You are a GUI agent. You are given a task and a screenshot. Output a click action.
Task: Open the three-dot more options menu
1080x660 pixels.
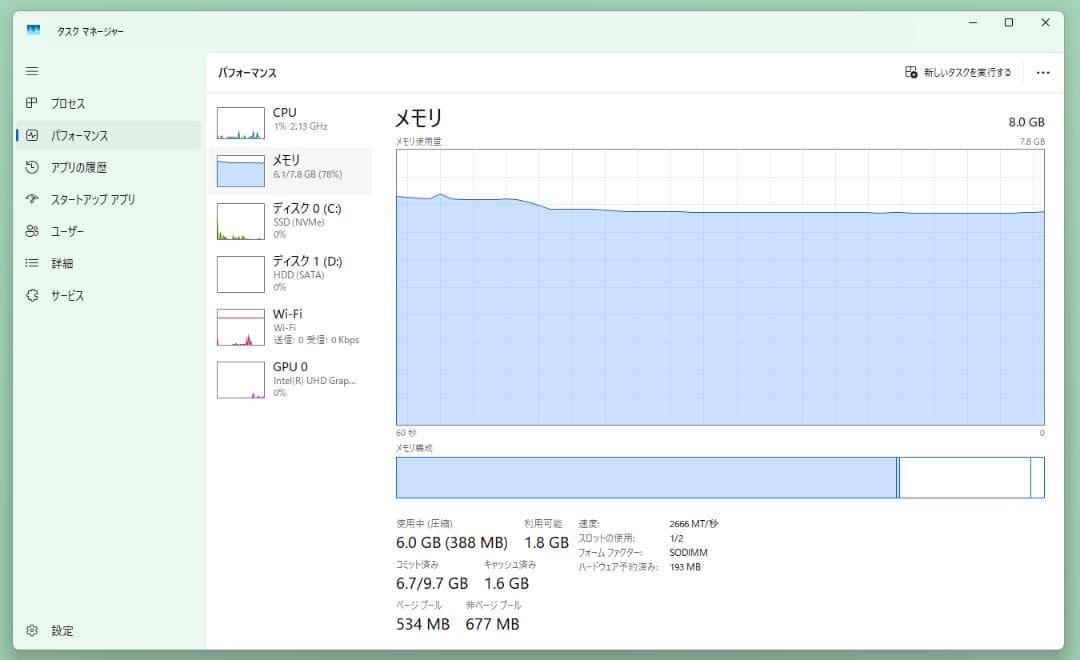tap(1043, 73)
